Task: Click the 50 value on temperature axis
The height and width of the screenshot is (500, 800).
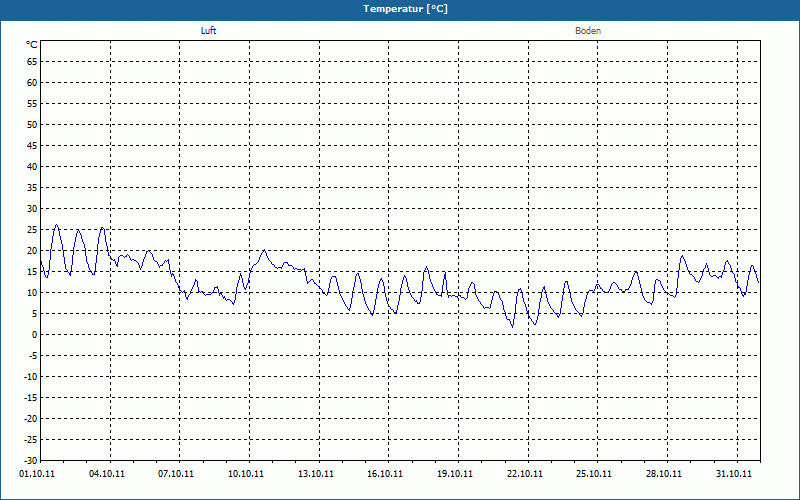Action: (32, 124)
